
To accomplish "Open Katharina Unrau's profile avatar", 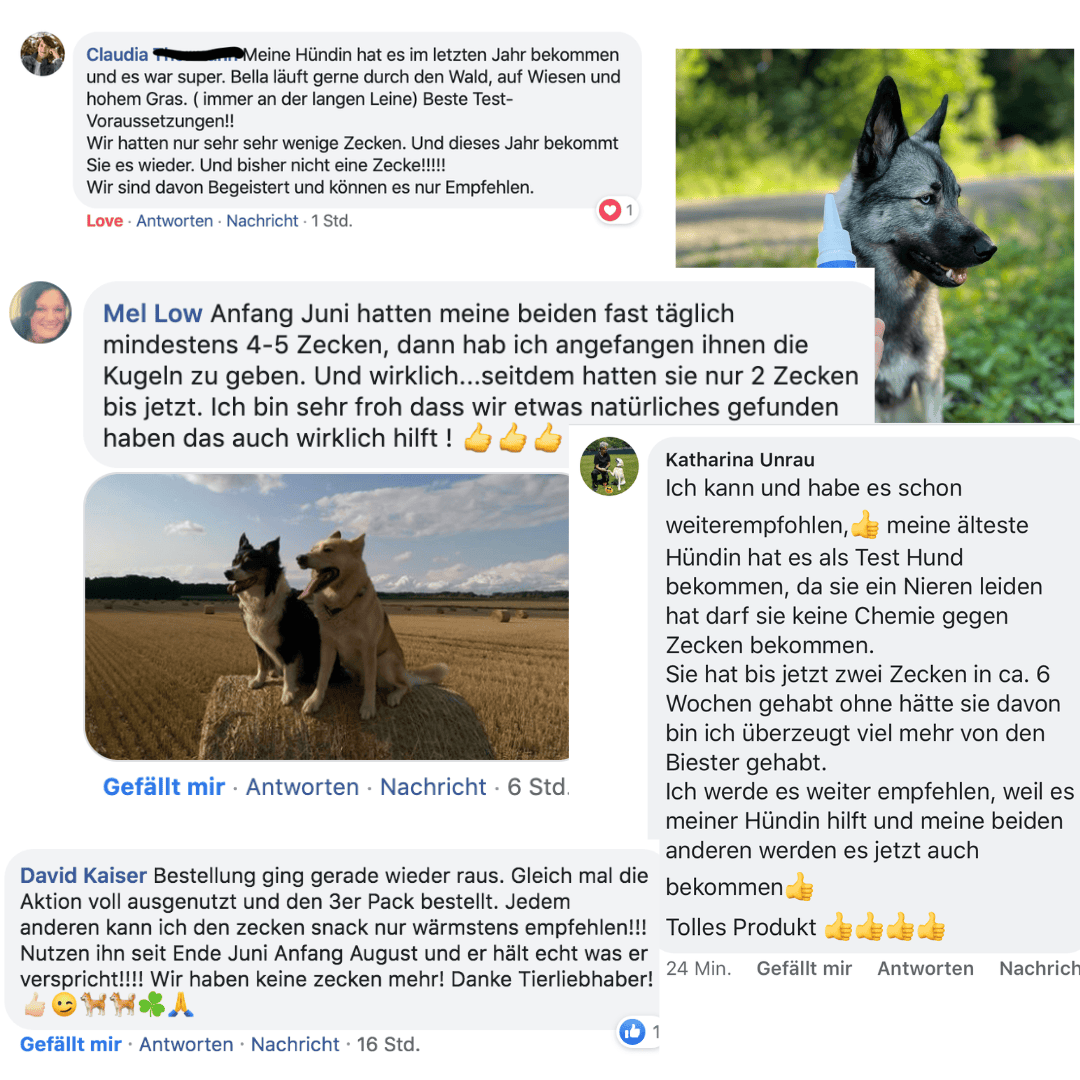I will [x=609, y=466].
